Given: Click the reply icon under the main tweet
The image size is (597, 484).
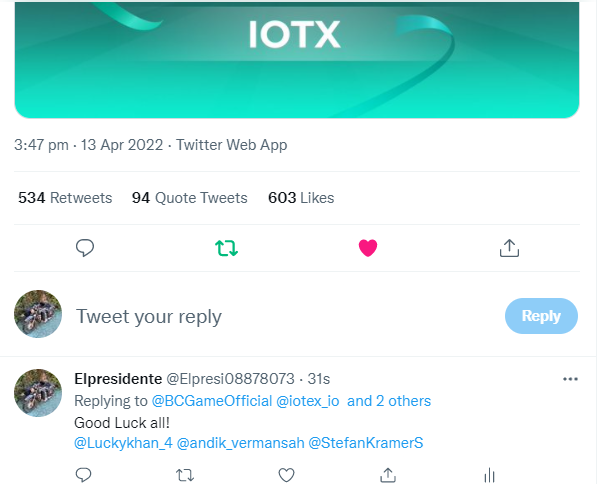Looking at the screenshot, I should click(85, 248).
